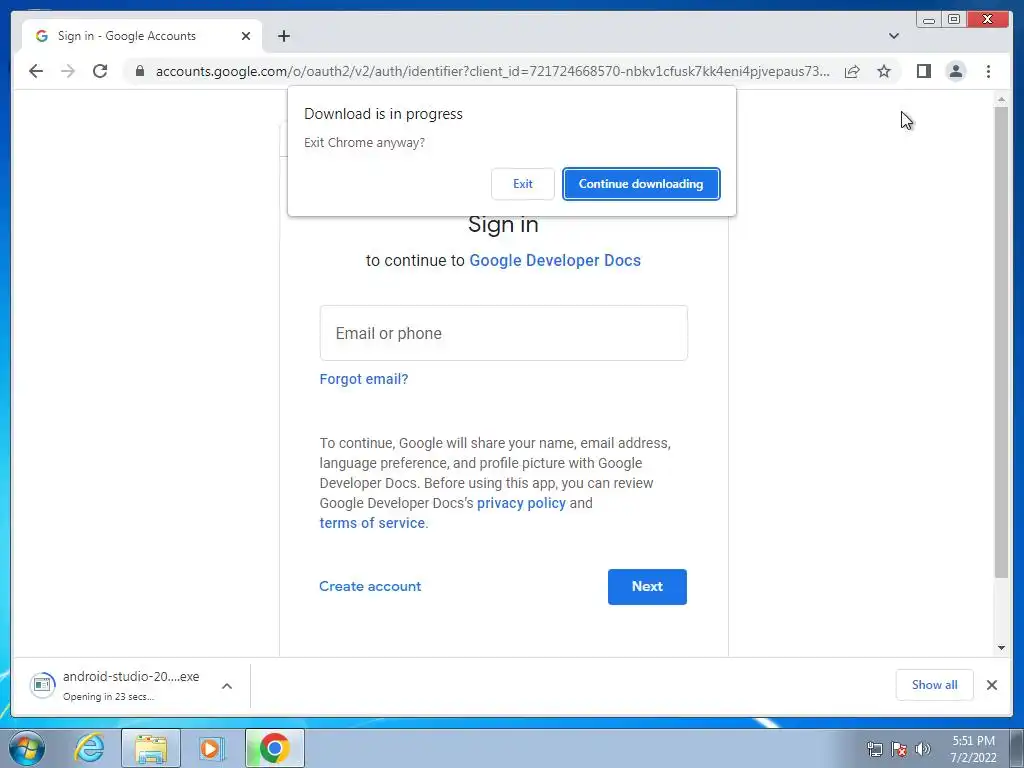Click the Forgot email? link
The height and width of the screenshot is (768, 1024).
364,379
